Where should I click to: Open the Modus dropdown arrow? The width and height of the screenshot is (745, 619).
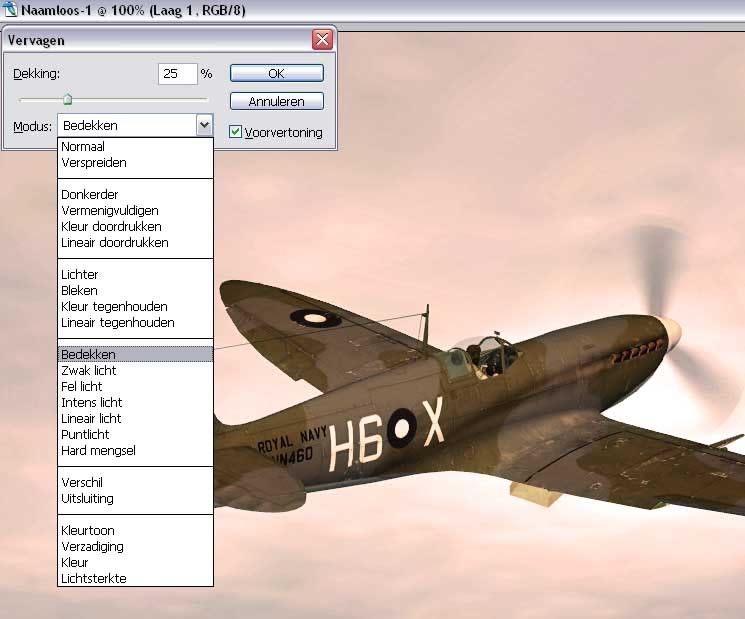click(x=204, y=125)
